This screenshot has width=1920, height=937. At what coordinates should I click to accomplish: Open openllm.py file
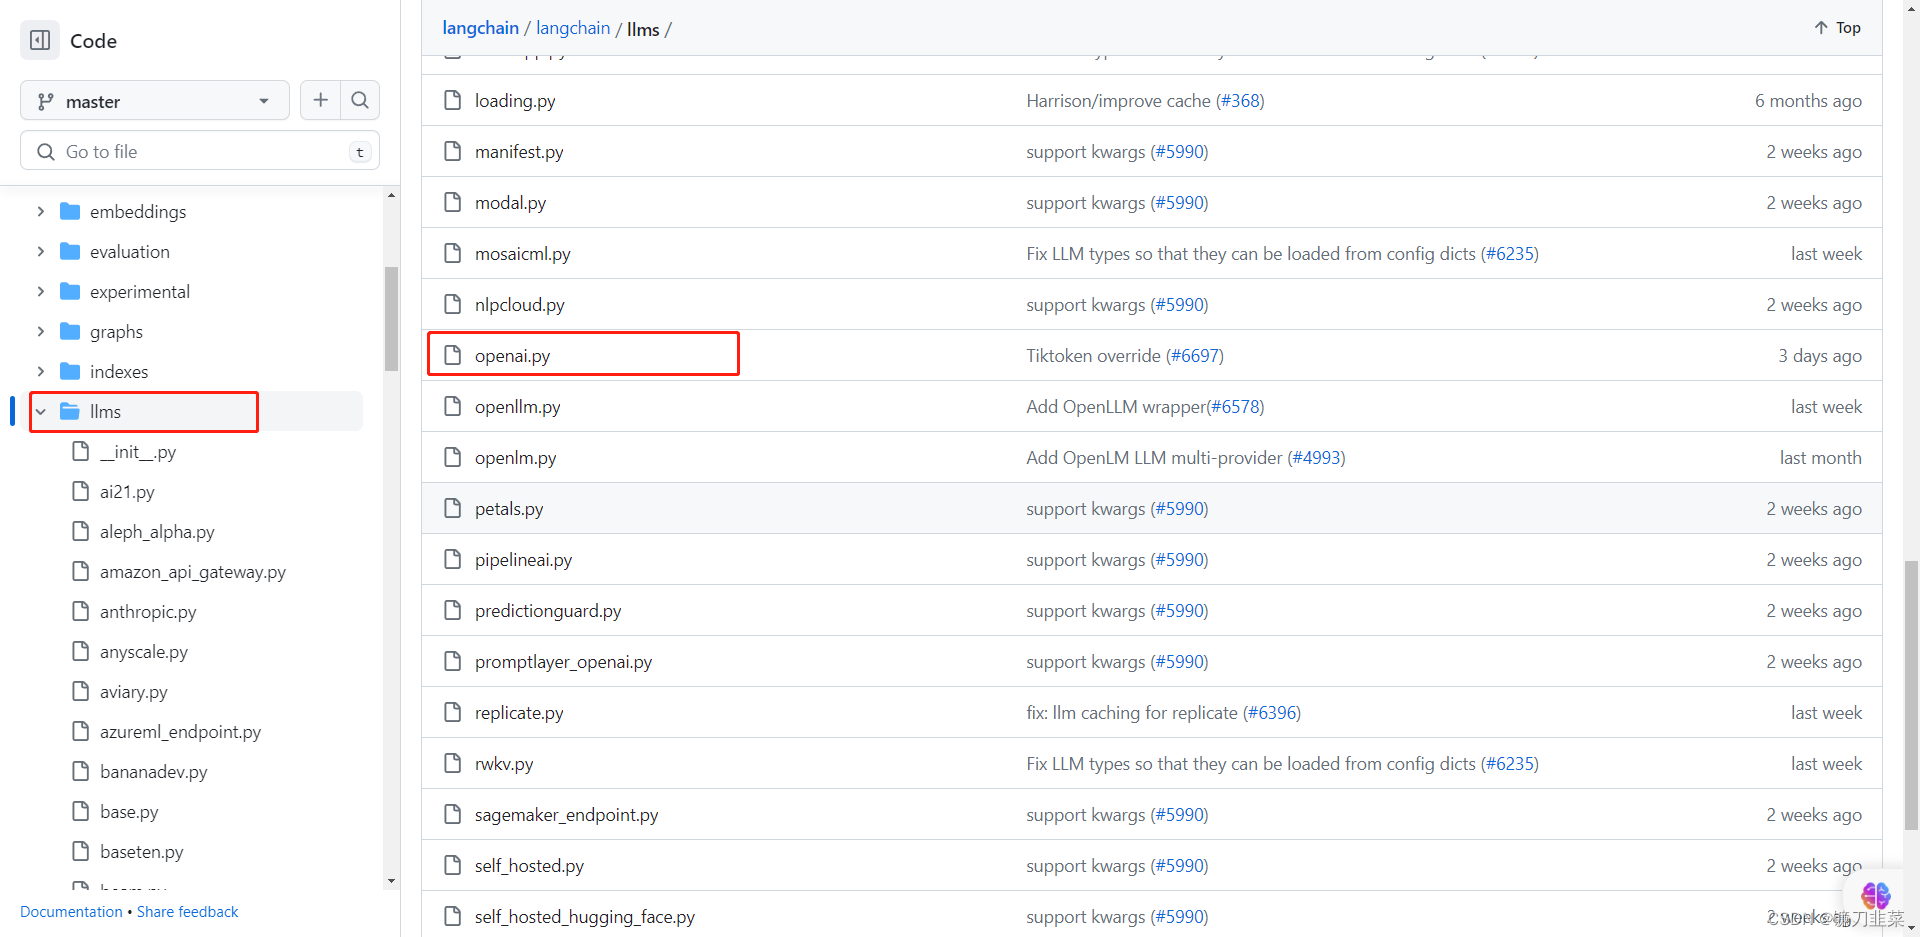coord(518,406)
